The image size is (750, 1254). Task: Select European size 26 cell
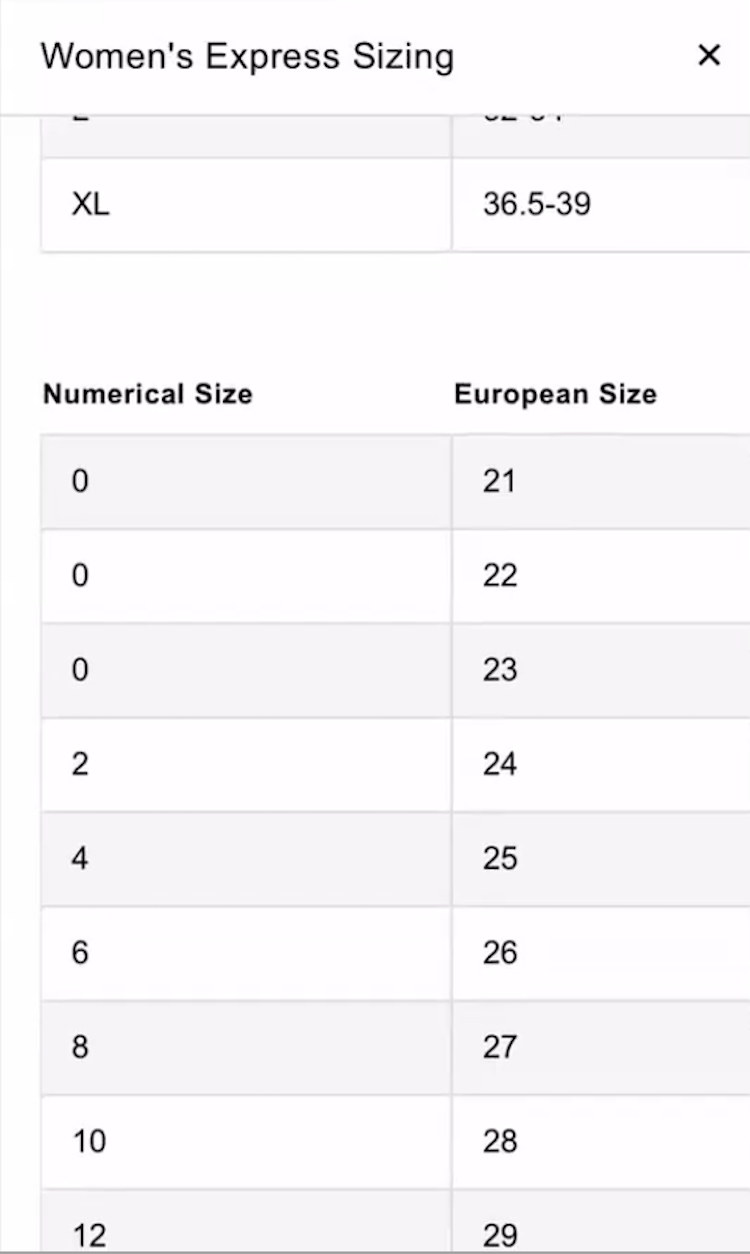click(600, 953)
